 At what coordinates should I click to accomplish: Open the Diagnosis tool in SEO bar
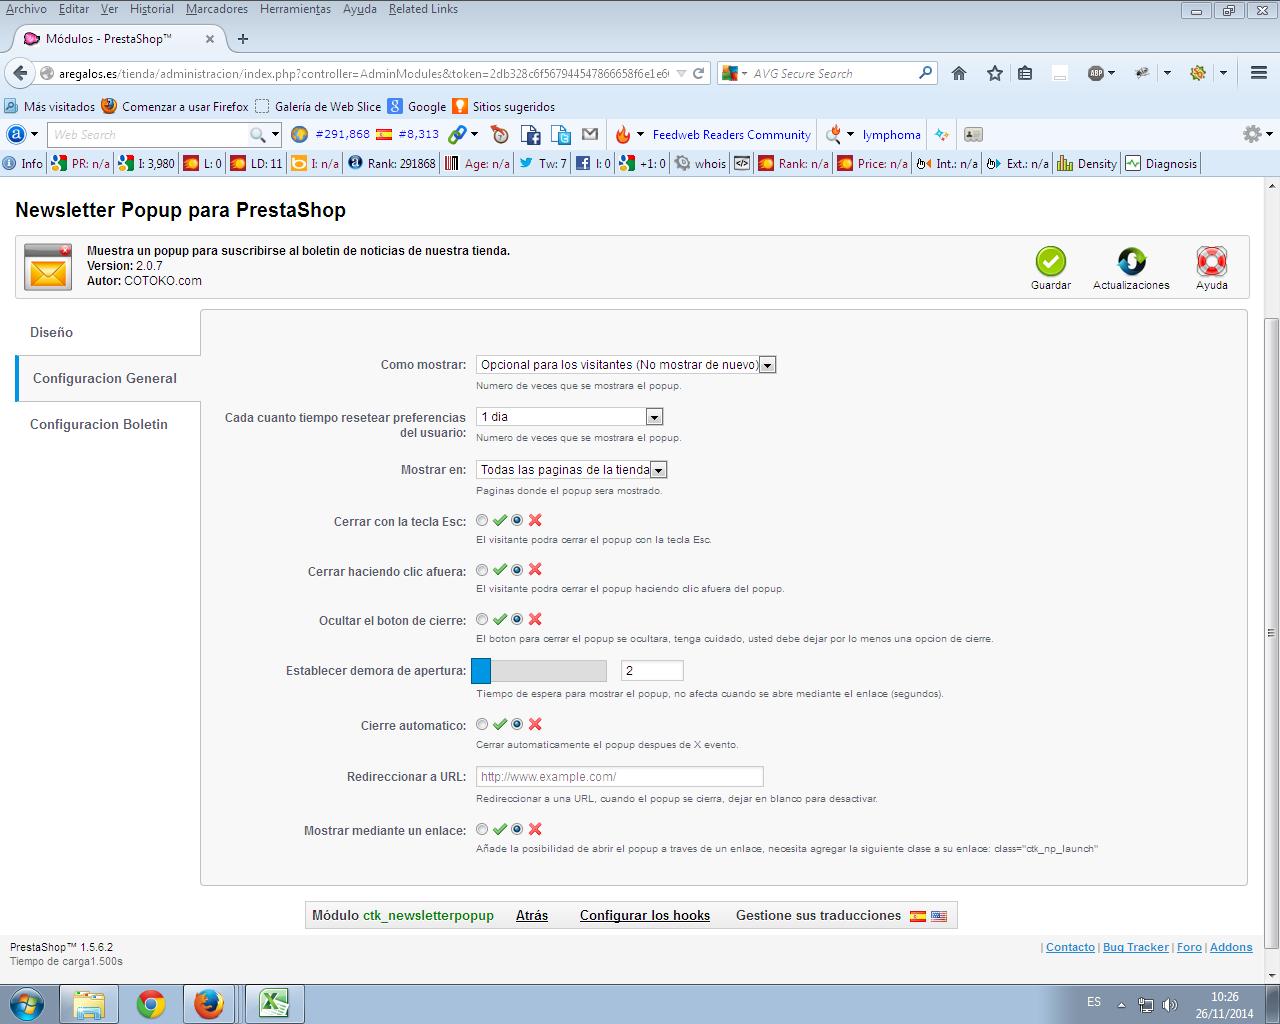[x=1161, y=163]
